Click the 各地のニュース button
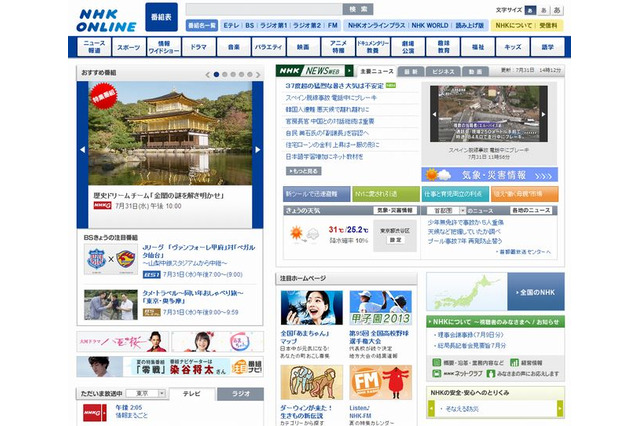Screen dimensions: 640x426 tap(531, 211)
